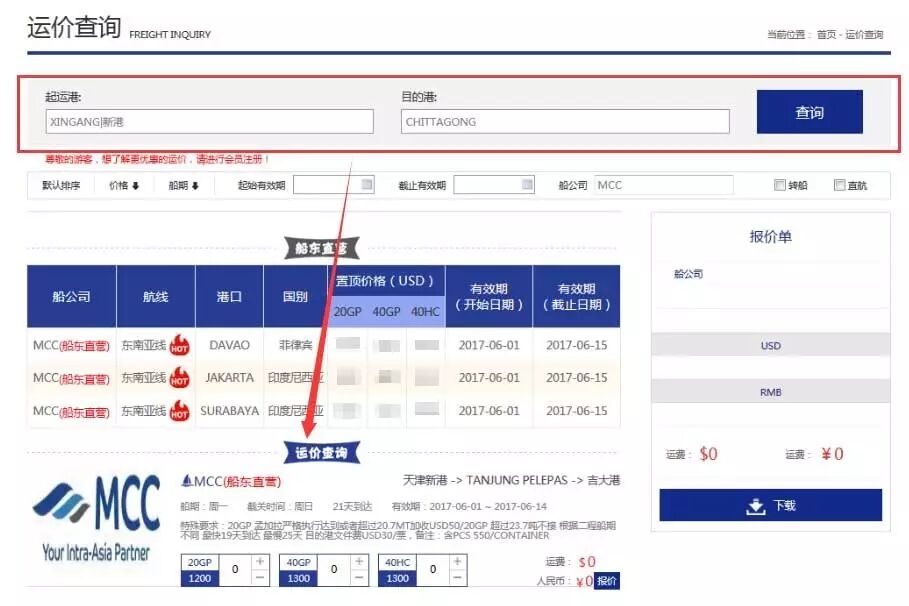Click the 40GP quantity input
Screen dimensions: 909x606
tap(334, 569)
